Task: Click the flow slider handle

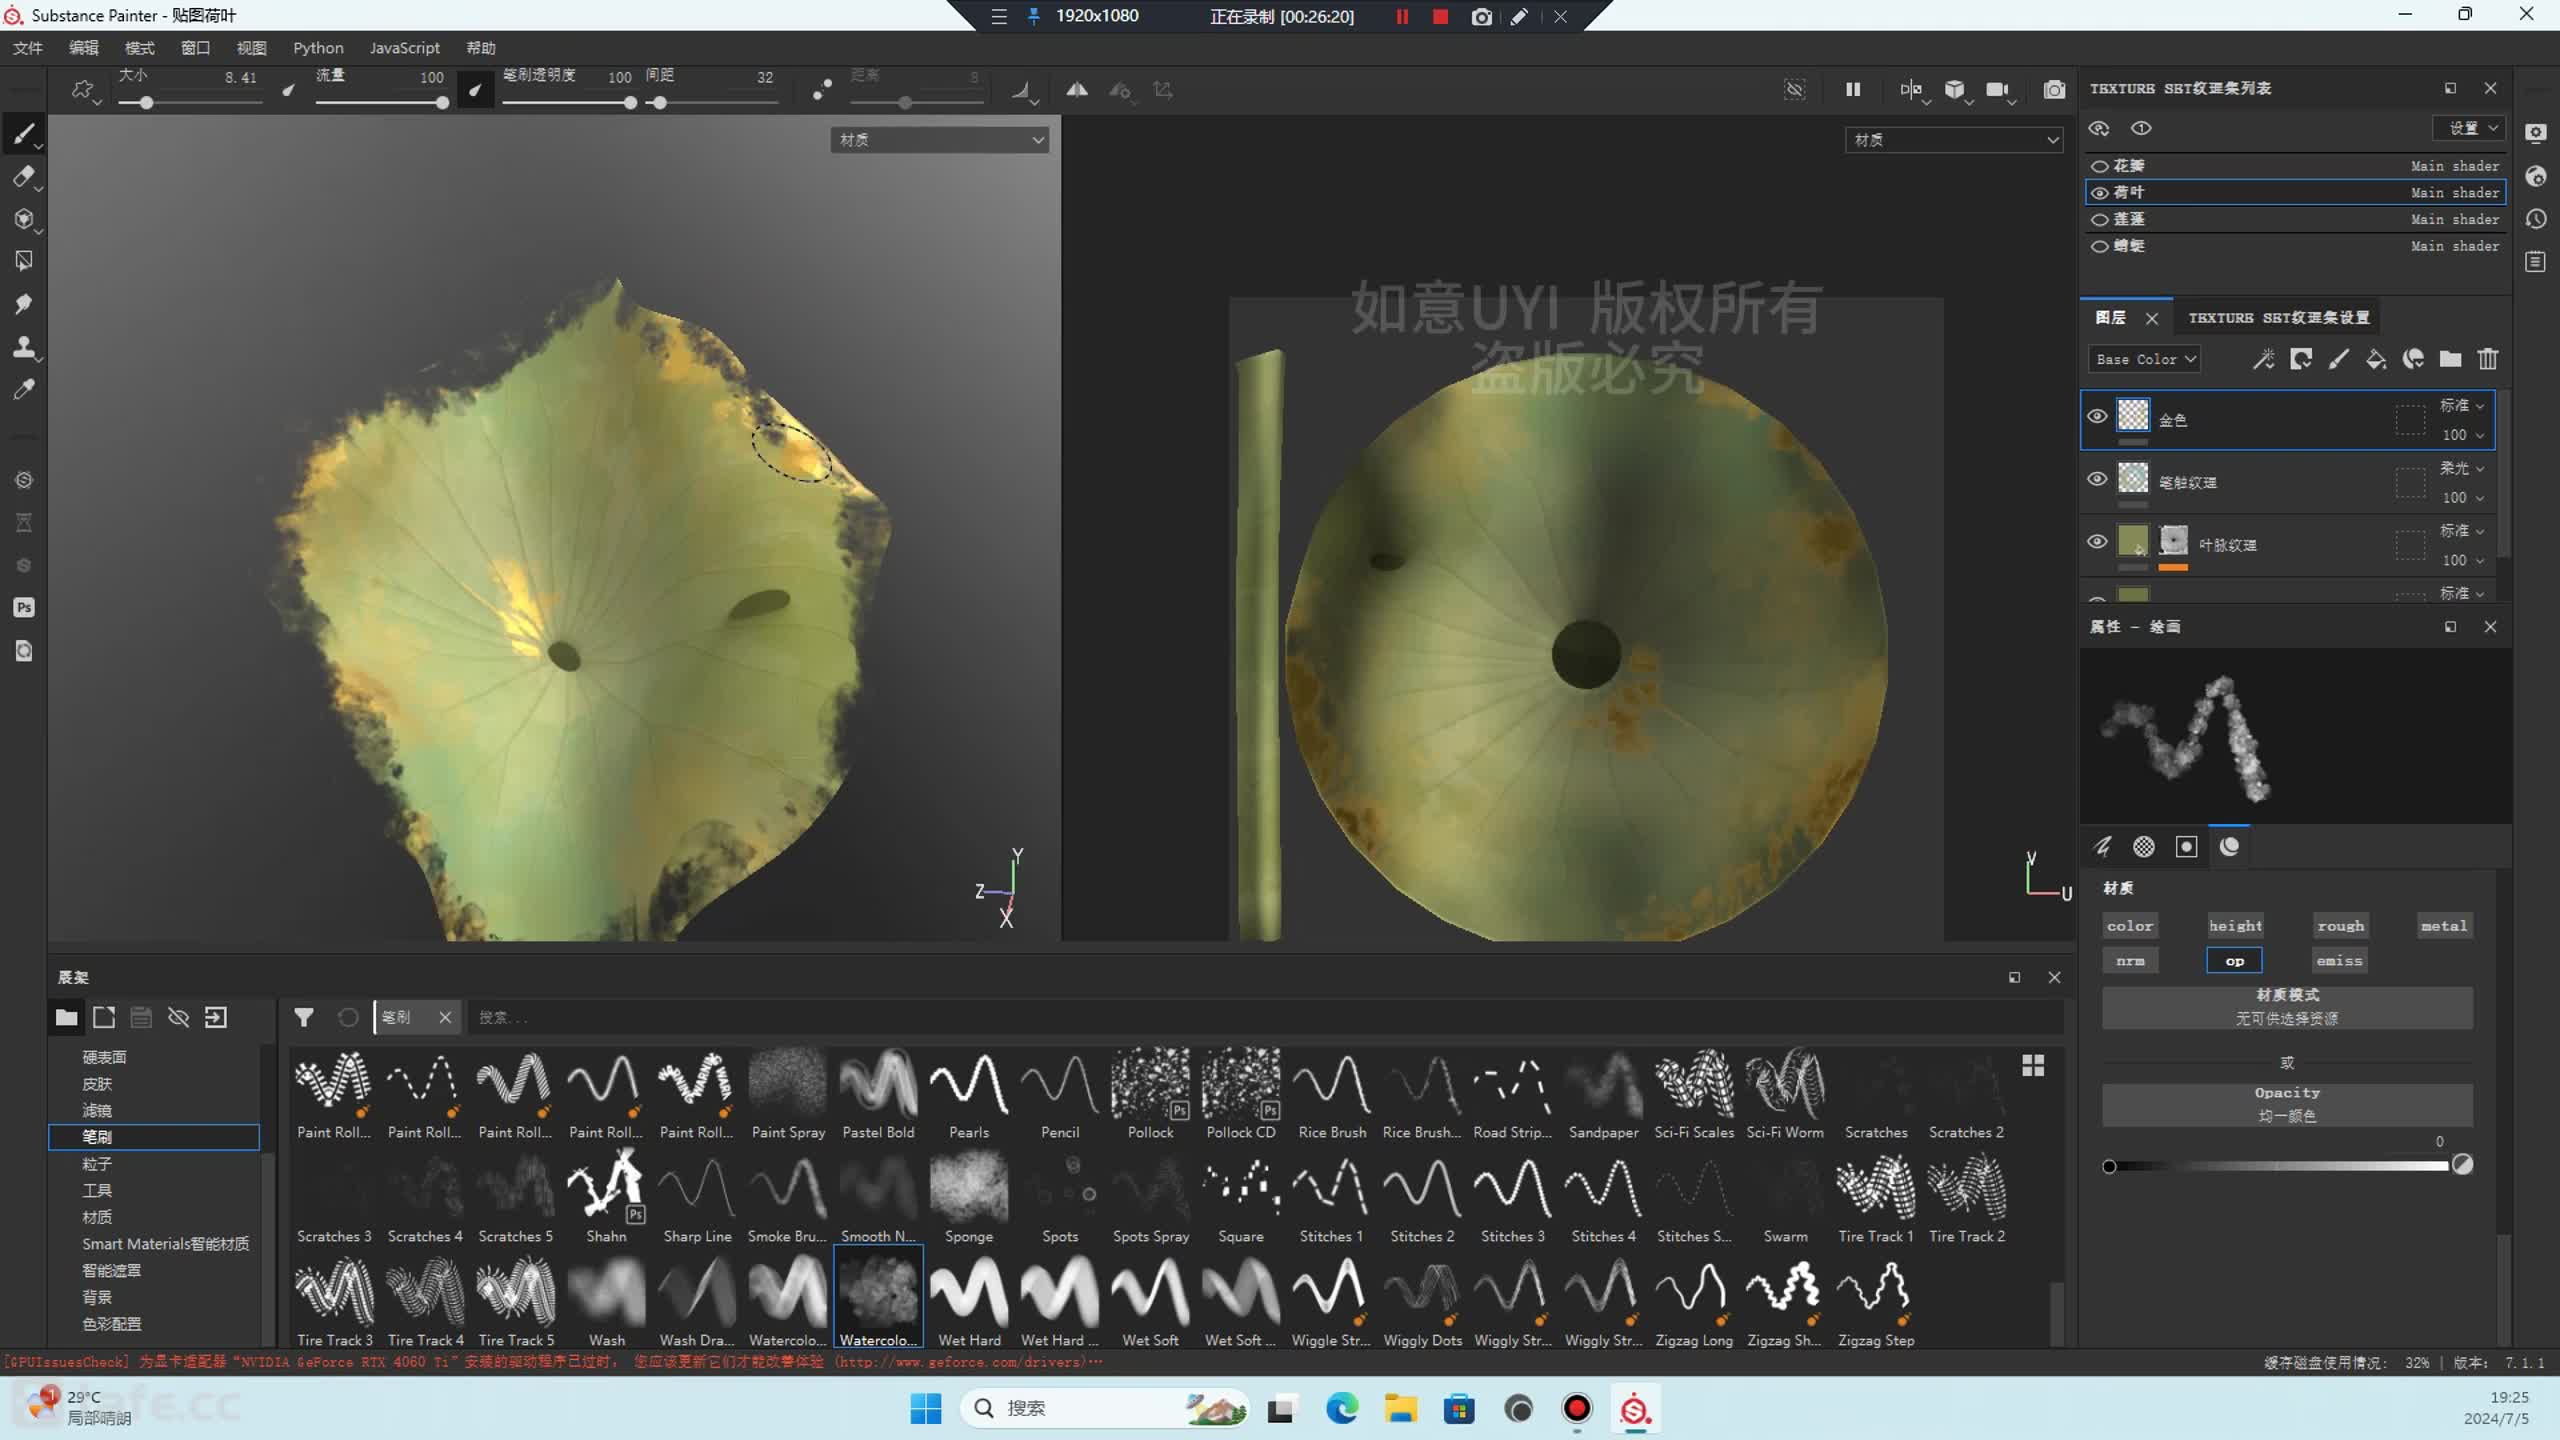Action: pyautogui.click(x=442, y=102)
